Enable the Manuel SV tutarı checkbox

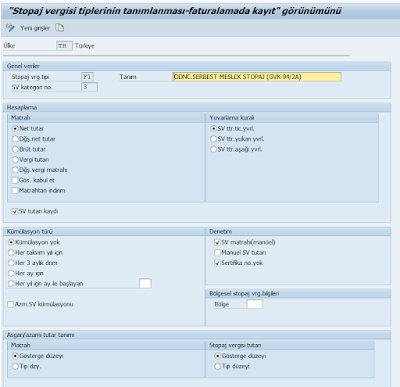(217, 253)
